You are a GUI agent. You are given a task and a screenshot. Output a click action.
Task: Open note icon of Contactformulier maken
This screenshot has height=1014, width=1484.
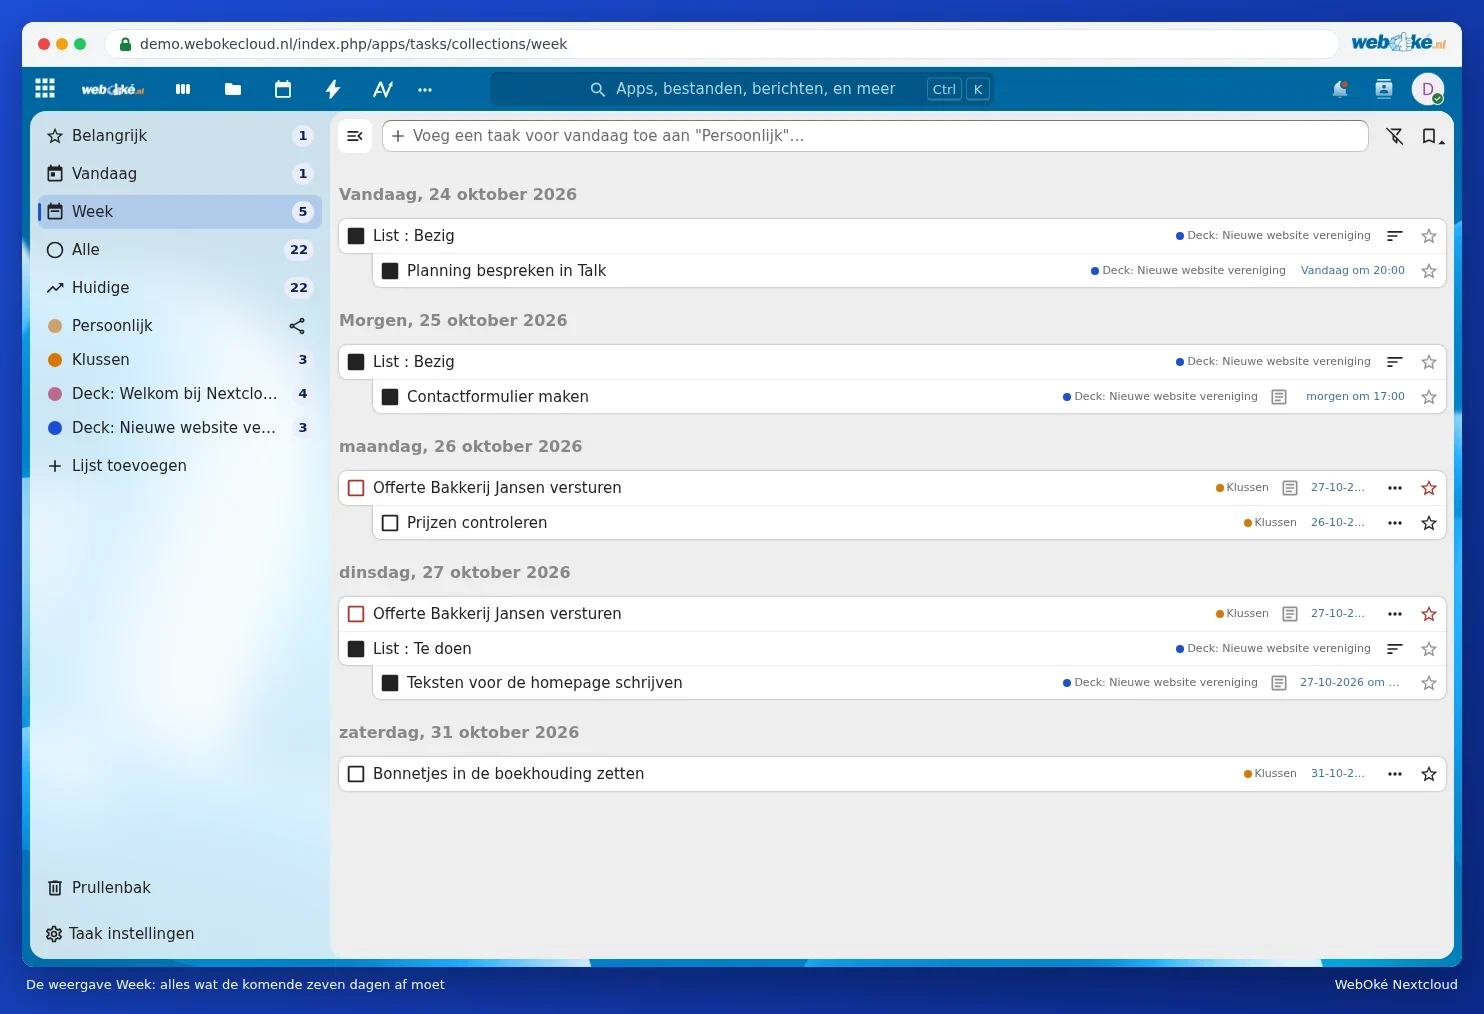[x=1279, y=397]
